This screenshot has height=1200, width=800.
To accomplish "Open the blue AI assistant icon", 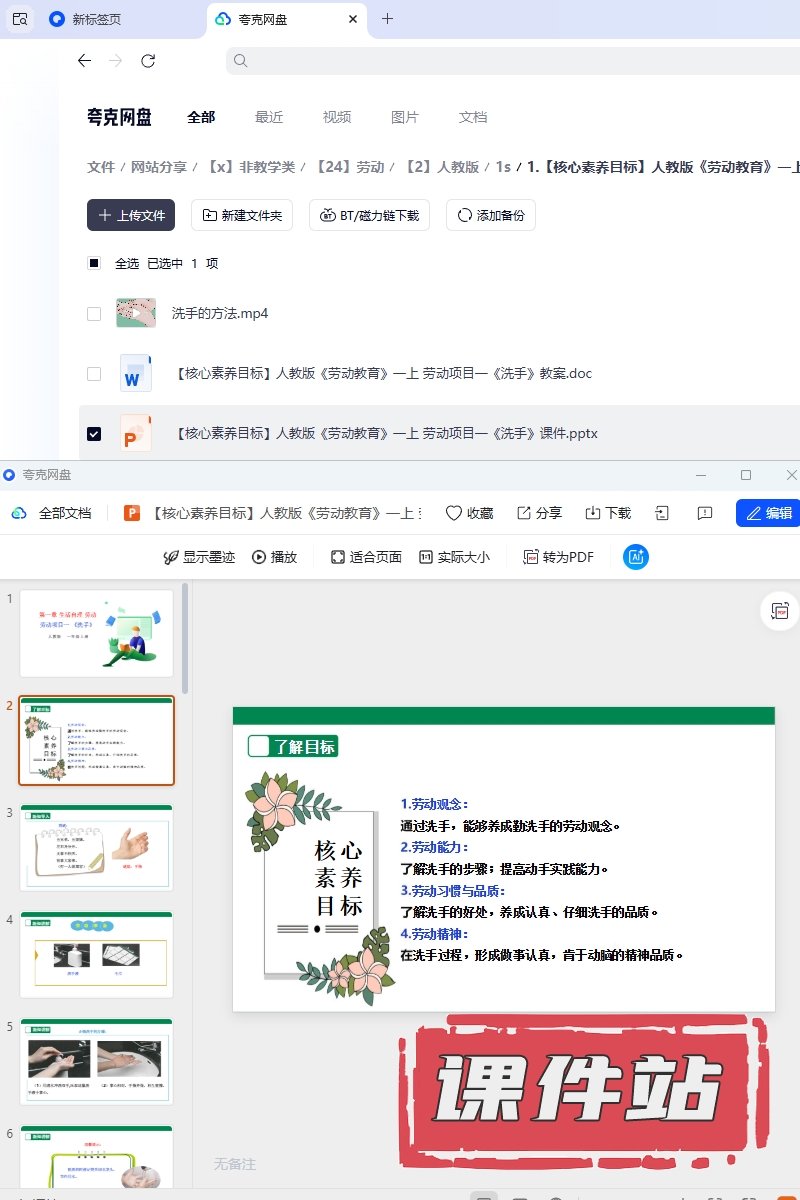I will [x=635, y=557].
